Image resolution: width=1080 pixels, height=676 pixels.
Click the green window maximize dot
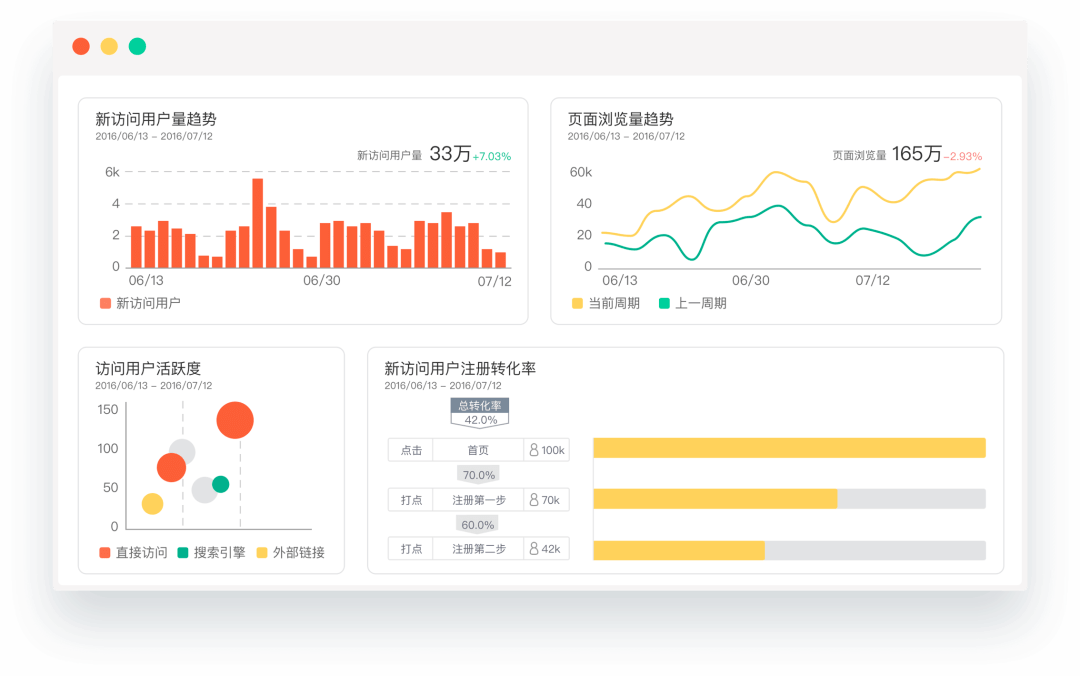137,46
